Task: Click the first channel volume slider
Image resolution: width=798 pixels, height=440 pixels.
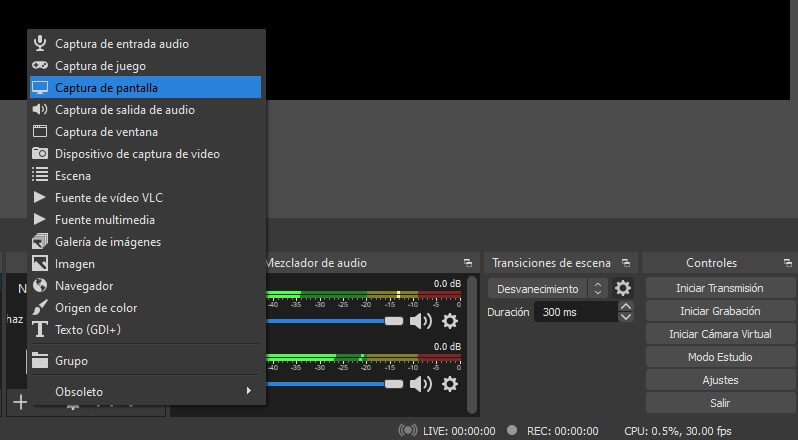Action: click(332, 321)
